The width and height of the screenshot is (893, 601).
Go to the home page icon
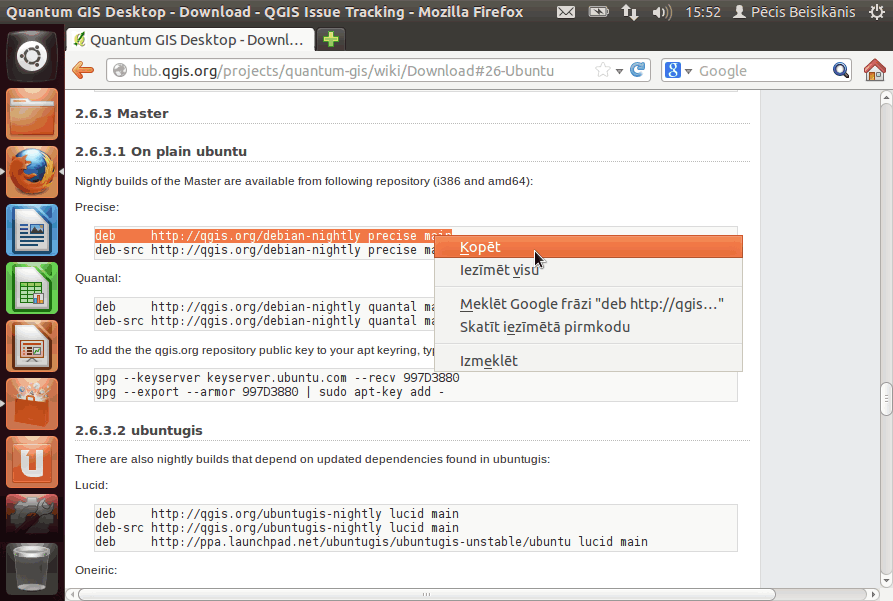(x=875, y=71)
